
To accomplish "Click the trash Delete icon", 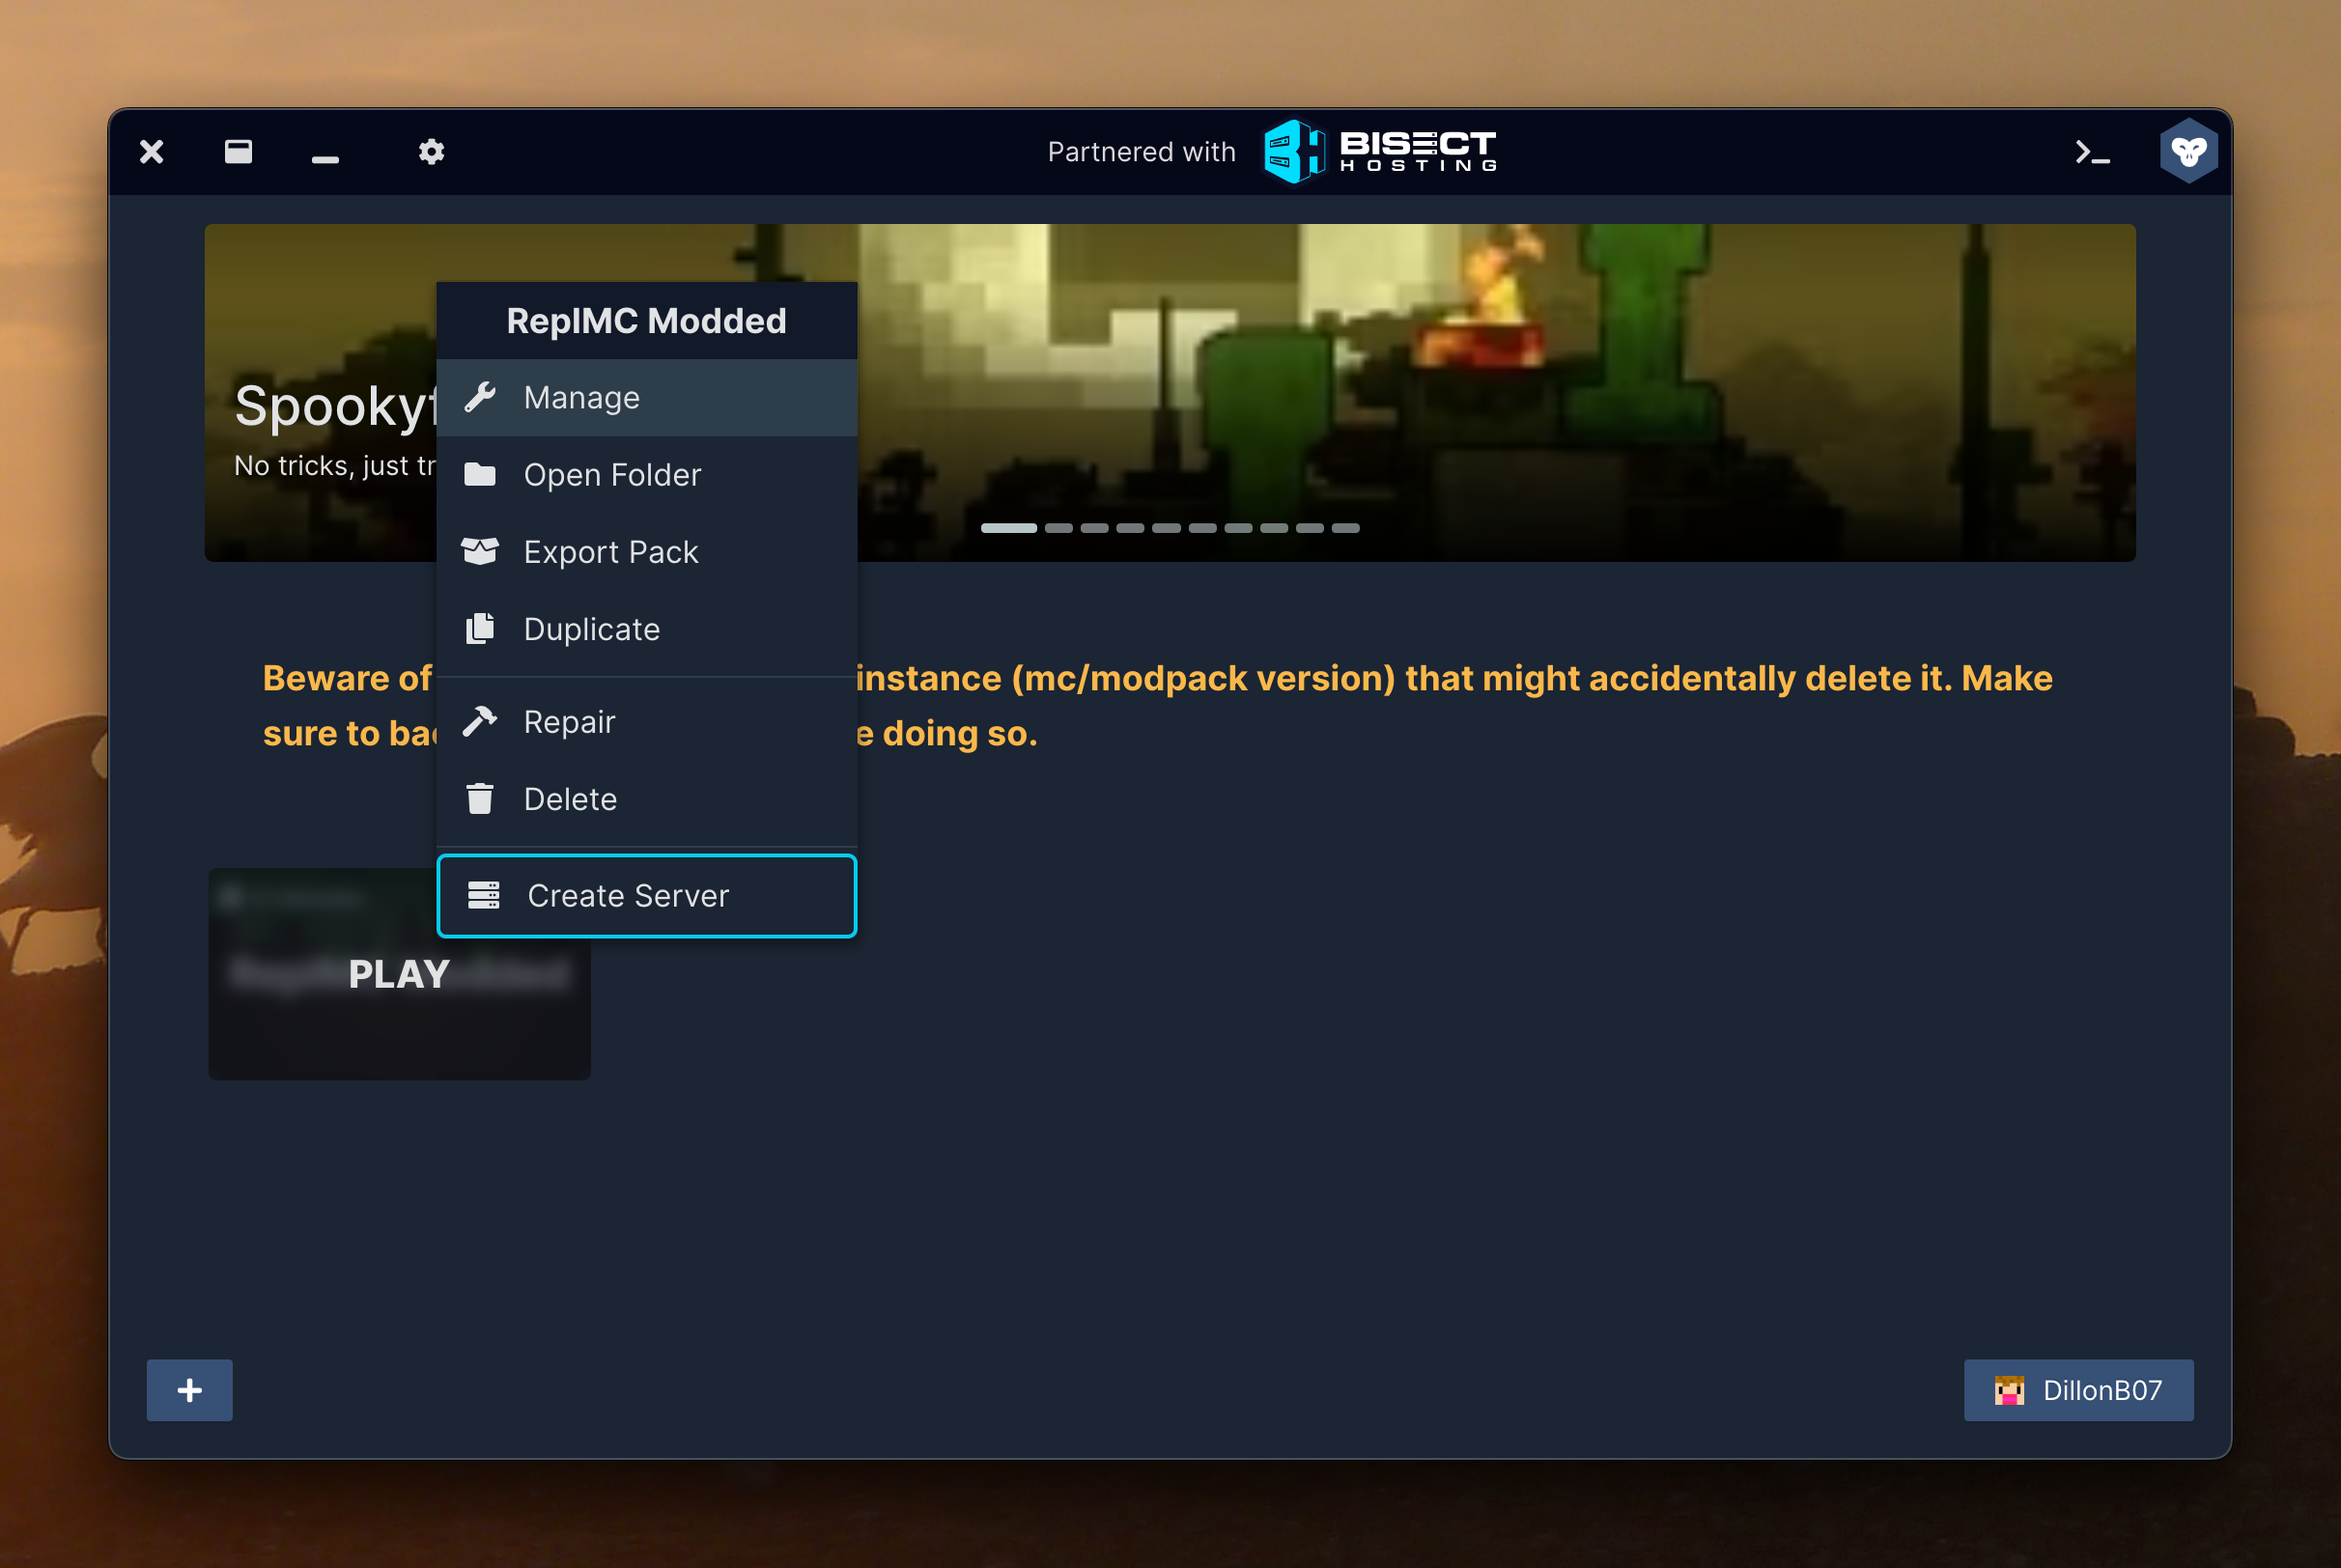I will click(x=479, y=798).
